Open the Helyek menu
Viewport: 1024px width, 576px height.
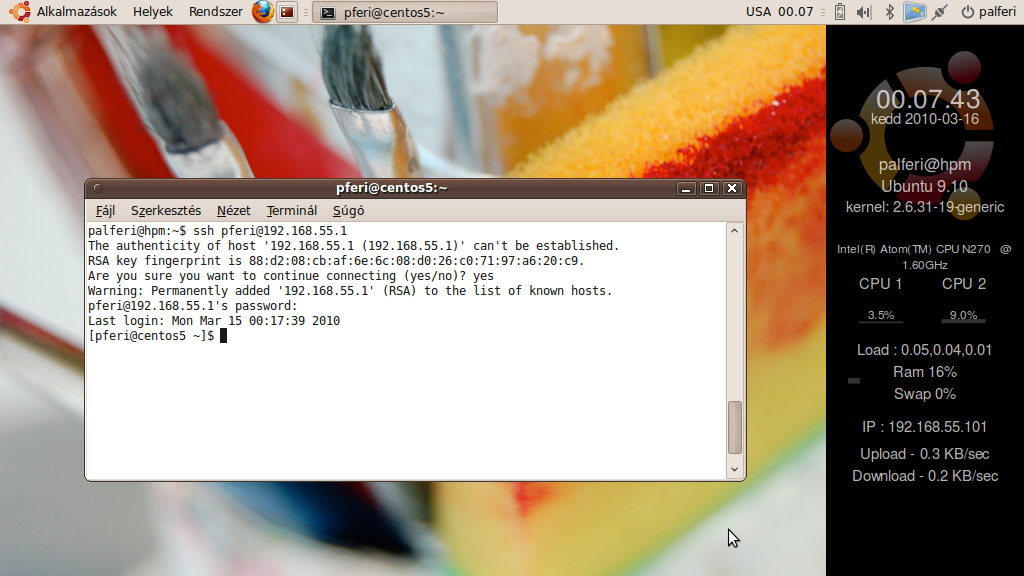coord(153,12)
